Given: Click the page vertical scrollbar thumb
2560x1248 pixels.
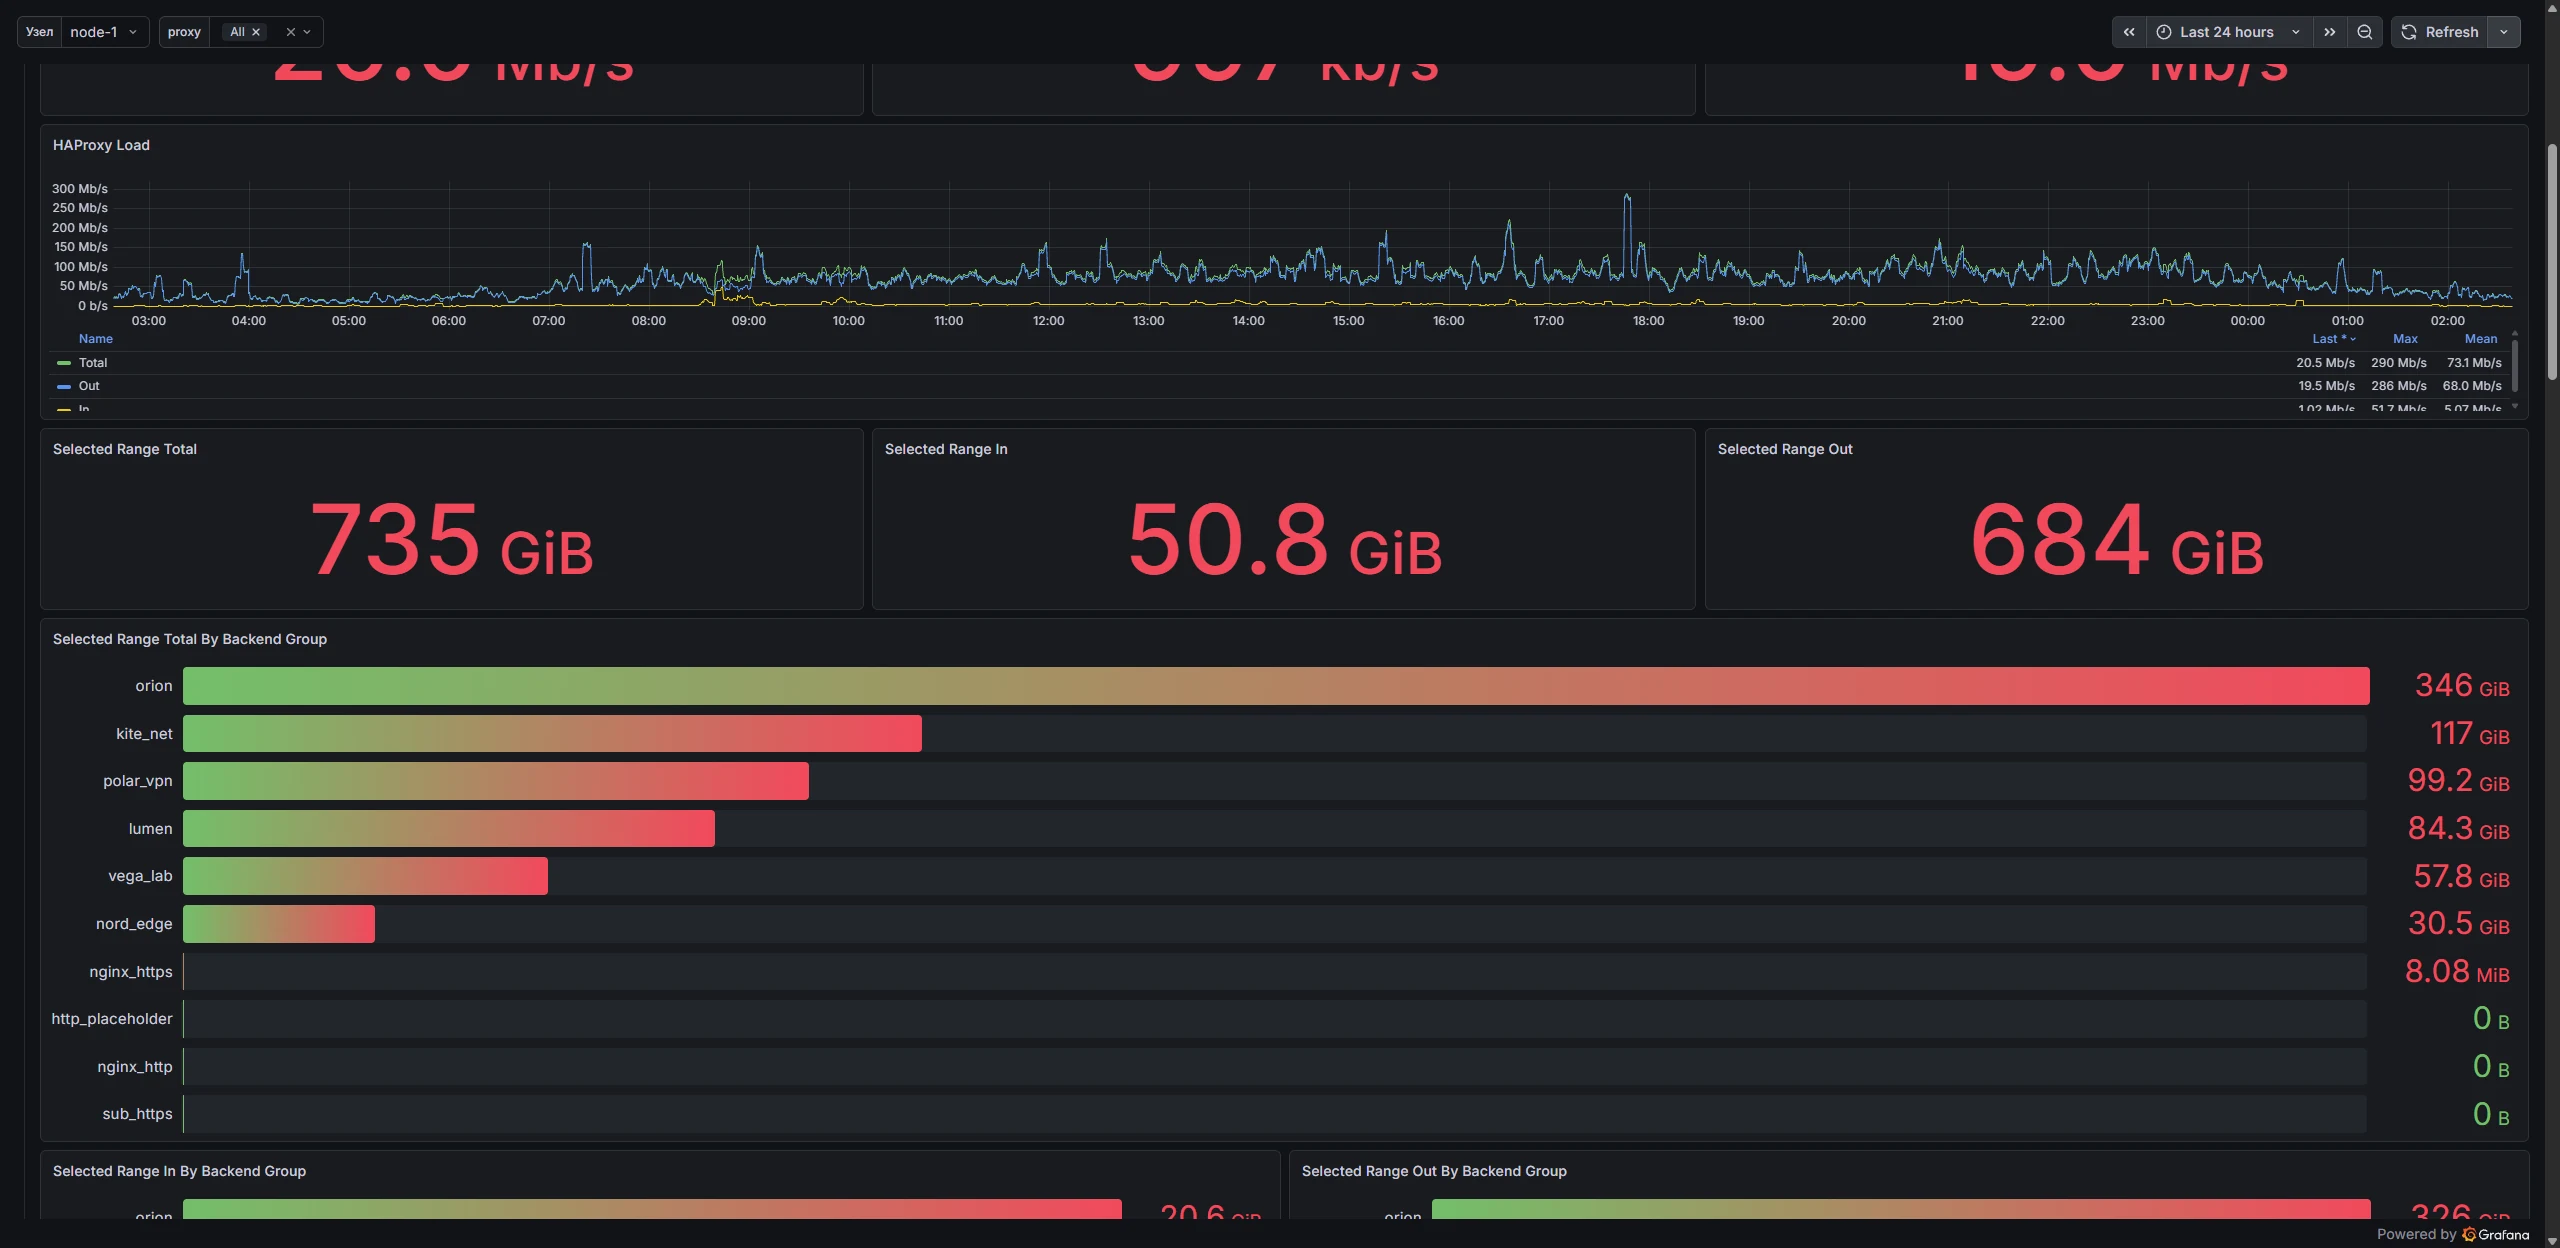Looking at the screenshot, I should (x=2552, y=262).
